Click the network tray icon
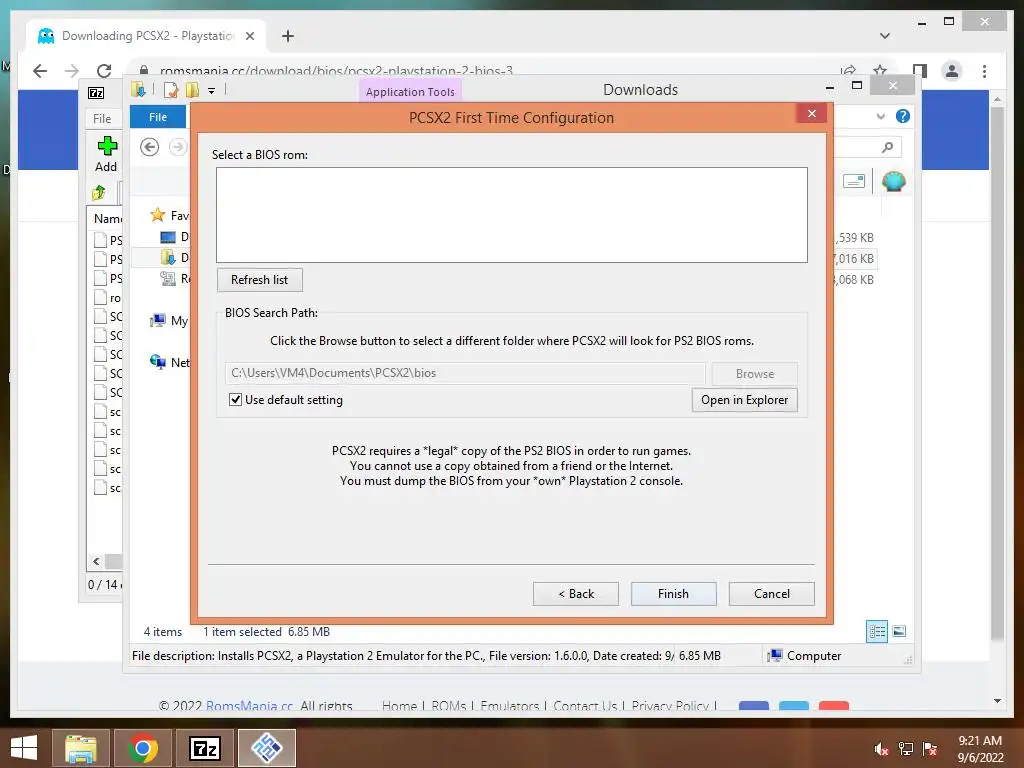 [x=905, y=748]
